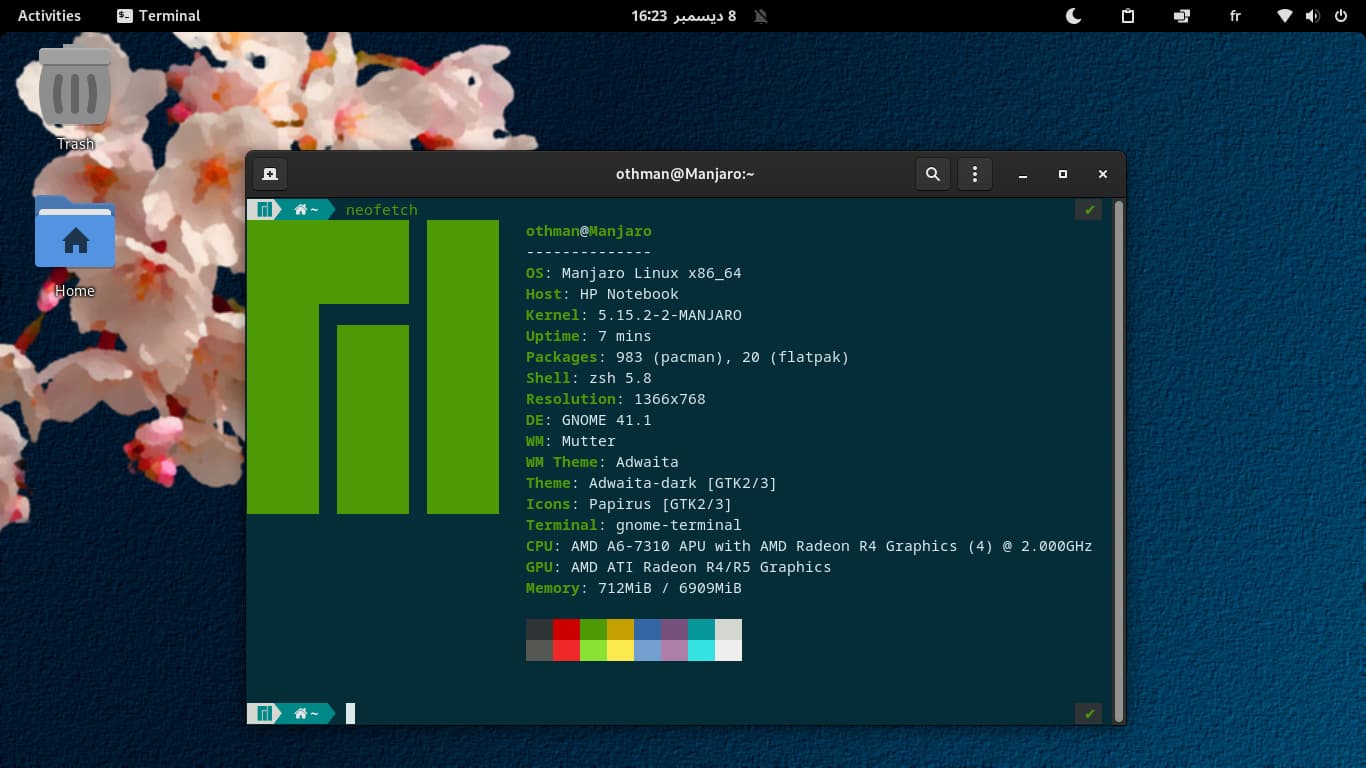Expand the terminal three-dot menu

pyautogui.click(x=975, y=174)
